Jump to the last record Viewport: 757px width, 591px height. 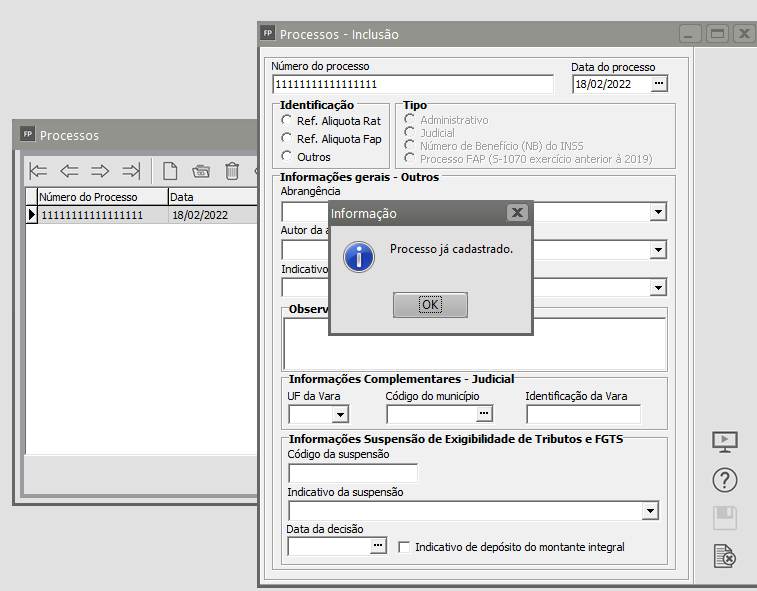coord(131,170)
